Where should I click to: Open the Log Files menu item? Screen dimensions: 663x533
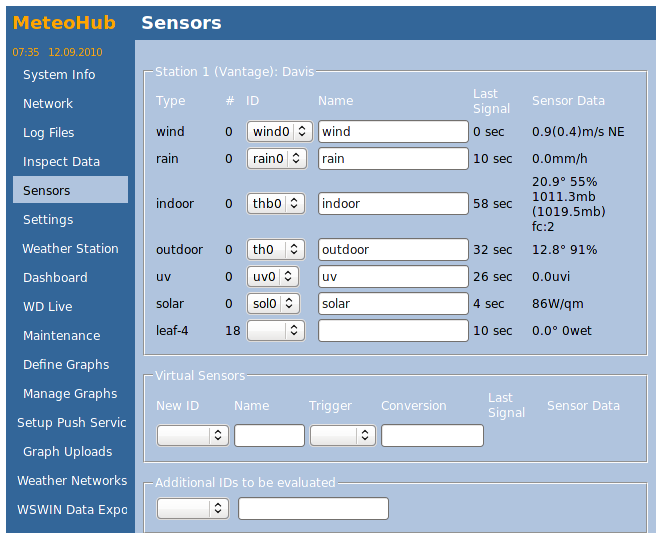tap(49, 133)
